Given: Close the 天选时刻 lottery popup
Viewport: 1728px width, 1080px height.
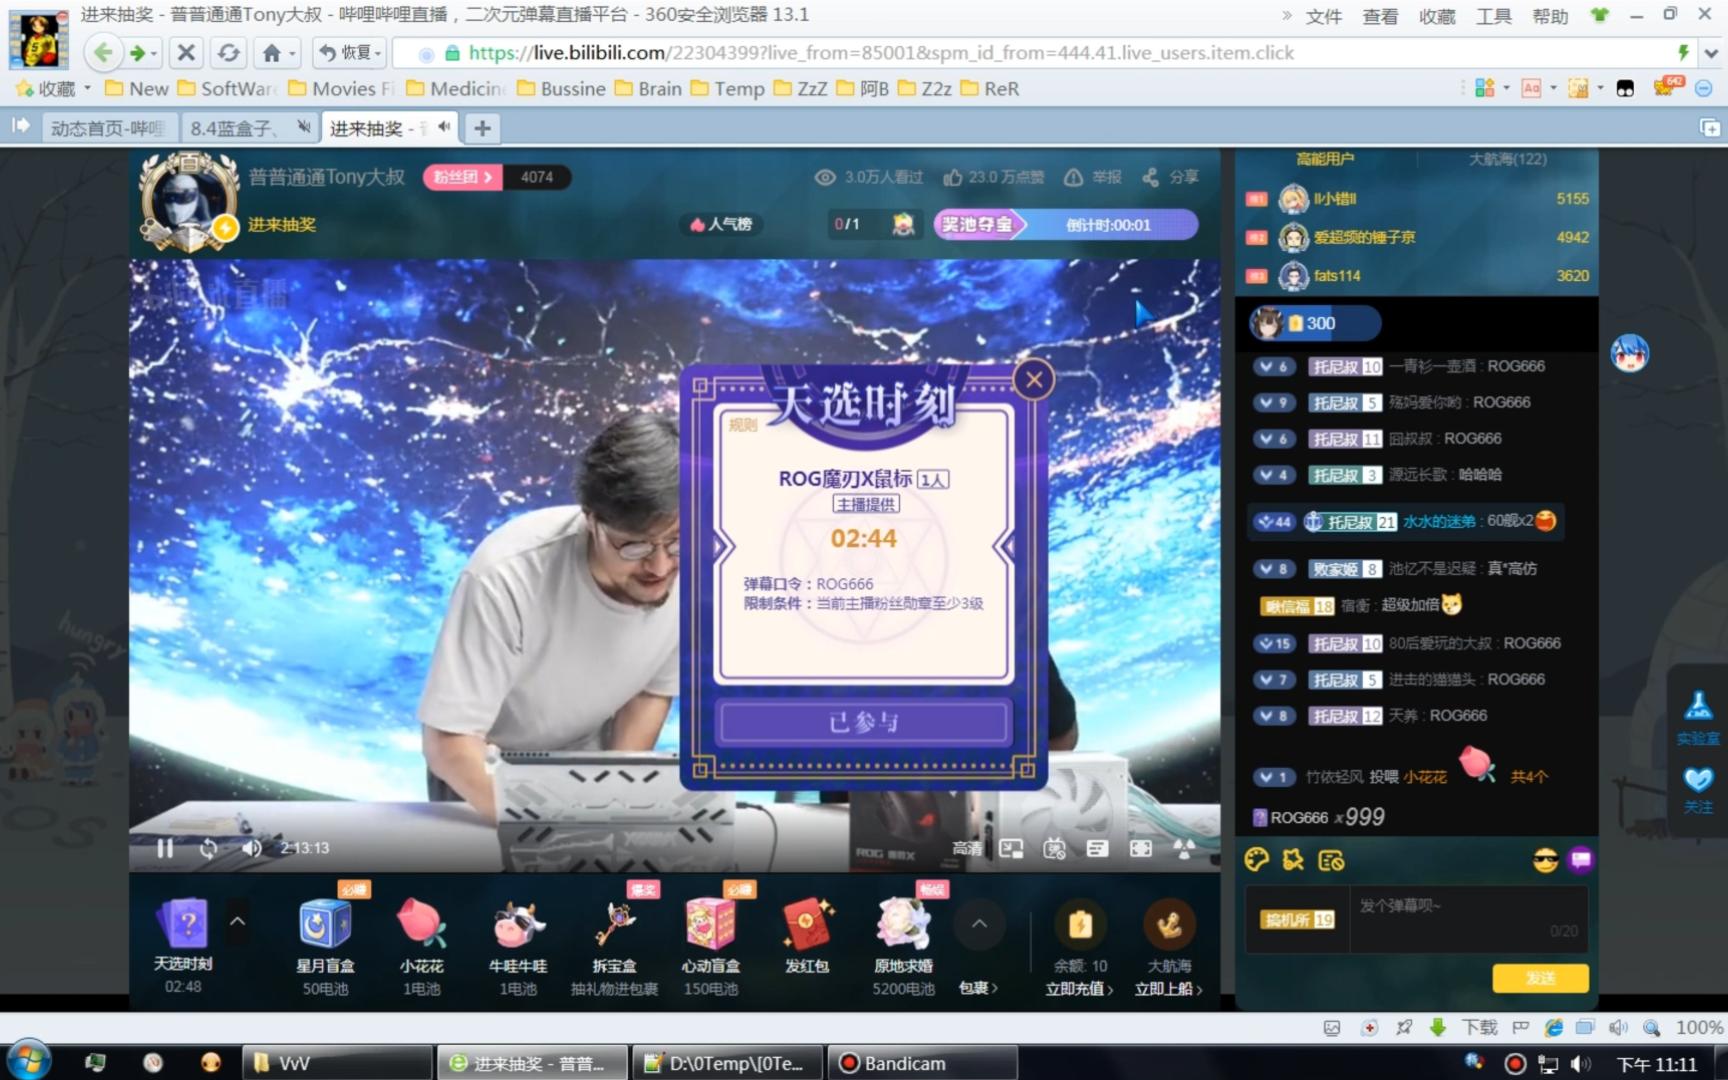Looking at the screenshot, I should (1034, 380).
